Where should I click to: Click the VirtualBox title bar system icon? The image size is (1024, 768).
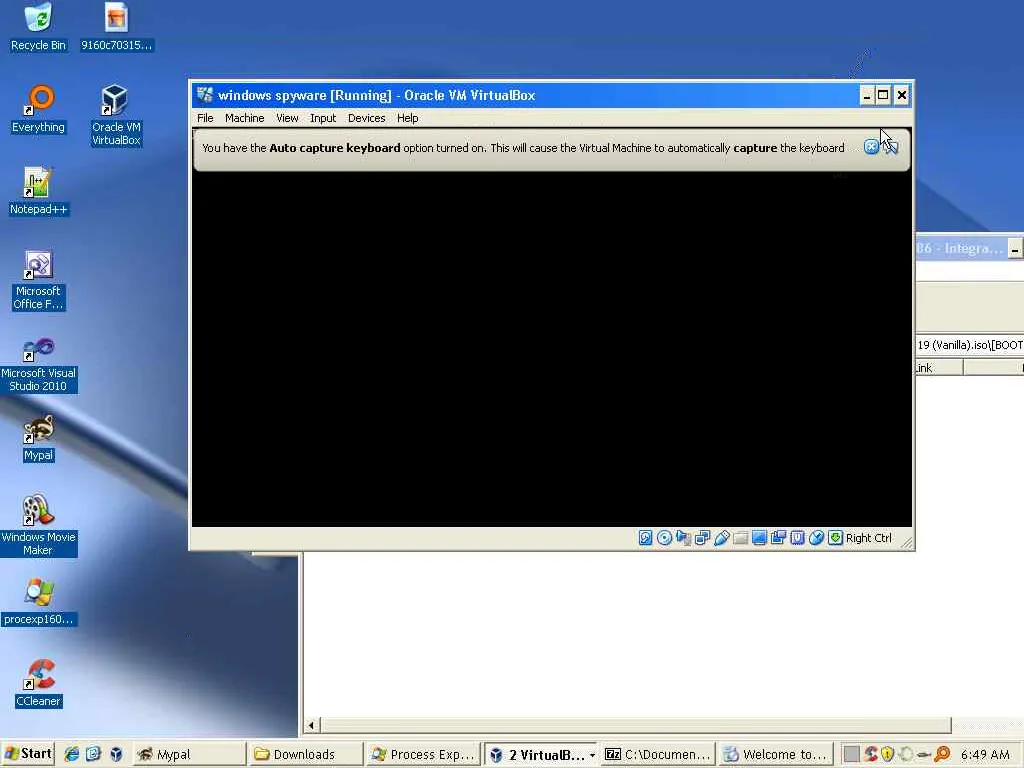(x=205, y=95)
